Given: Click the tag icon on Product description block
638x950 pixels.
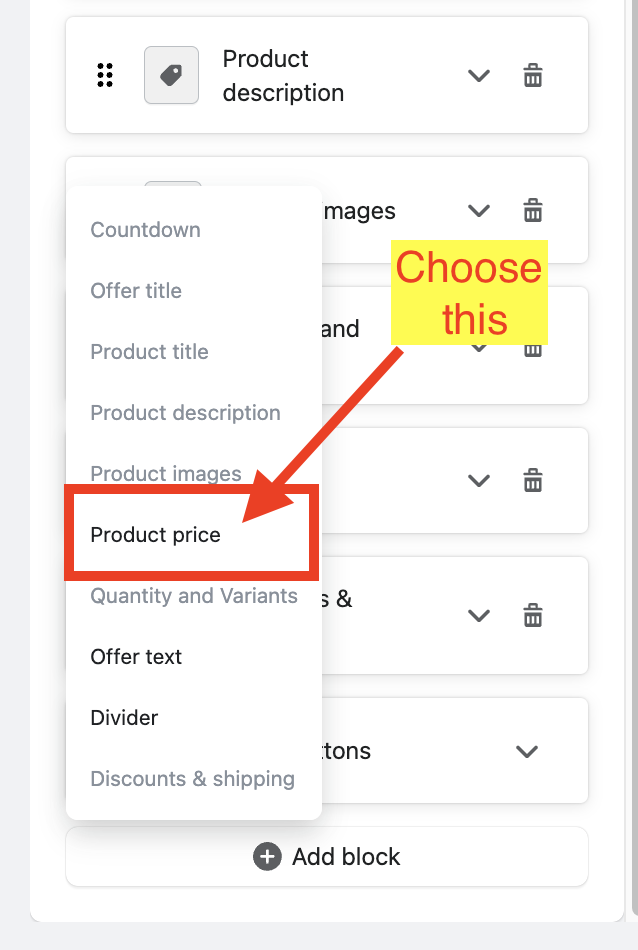Looking at the screenshot, I should point(171,75).
